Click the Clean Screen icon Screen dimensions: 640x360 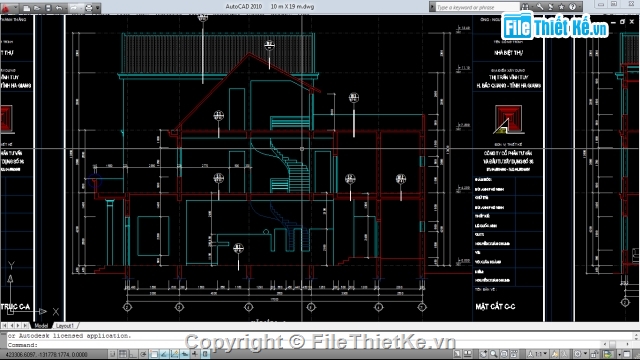click(x=627, y=354)
